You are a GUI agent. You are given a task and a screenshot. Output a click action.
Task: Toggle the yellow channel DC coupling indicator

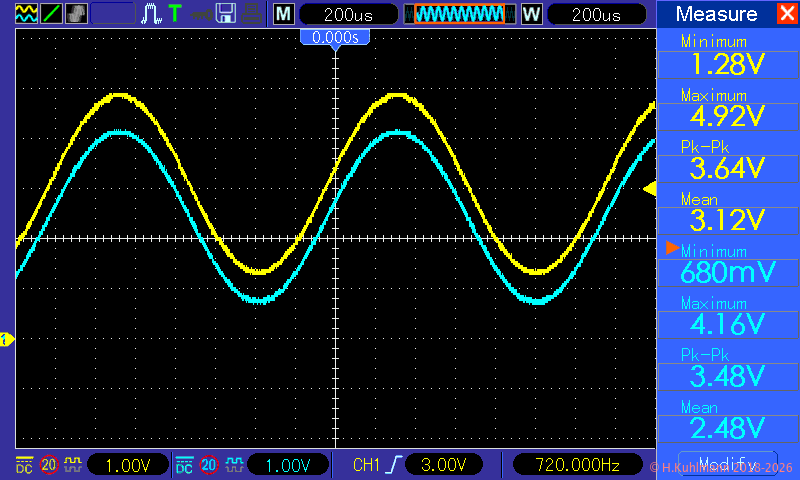tap(23, 464)
